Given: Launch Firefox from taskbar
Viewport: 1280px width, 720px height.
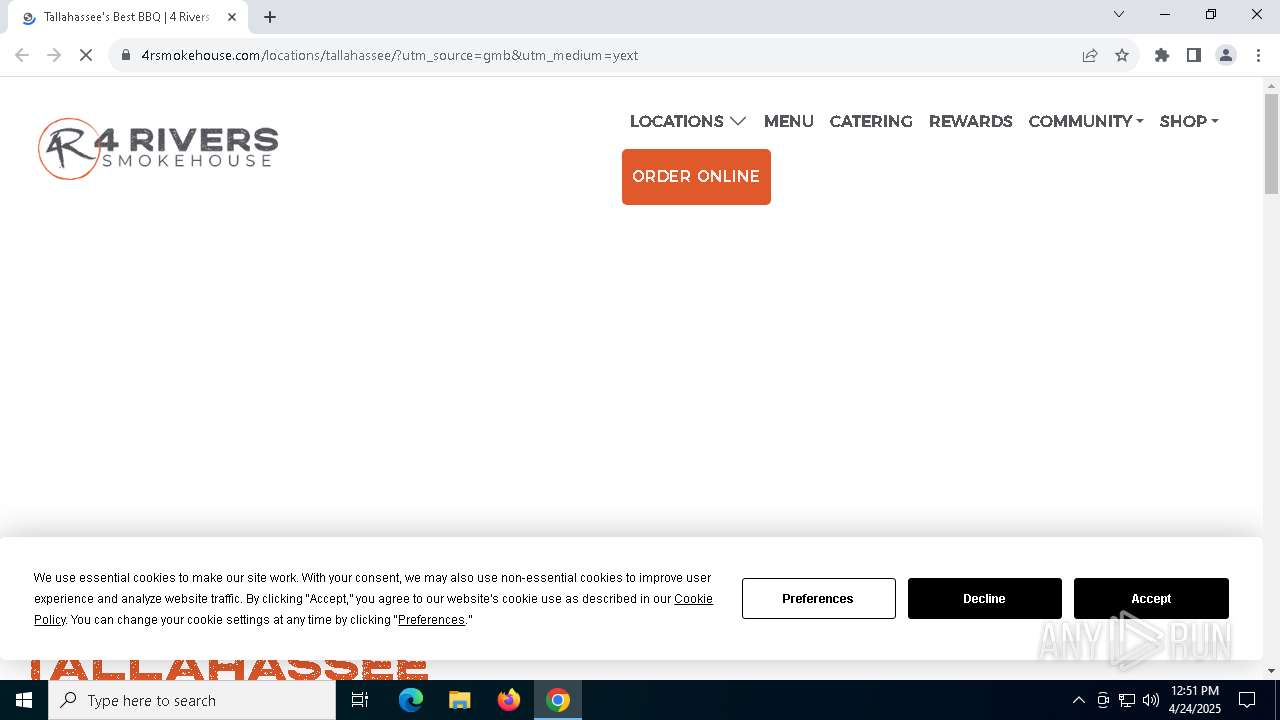Looking at the screenshot, I should [x=509, y=700].
